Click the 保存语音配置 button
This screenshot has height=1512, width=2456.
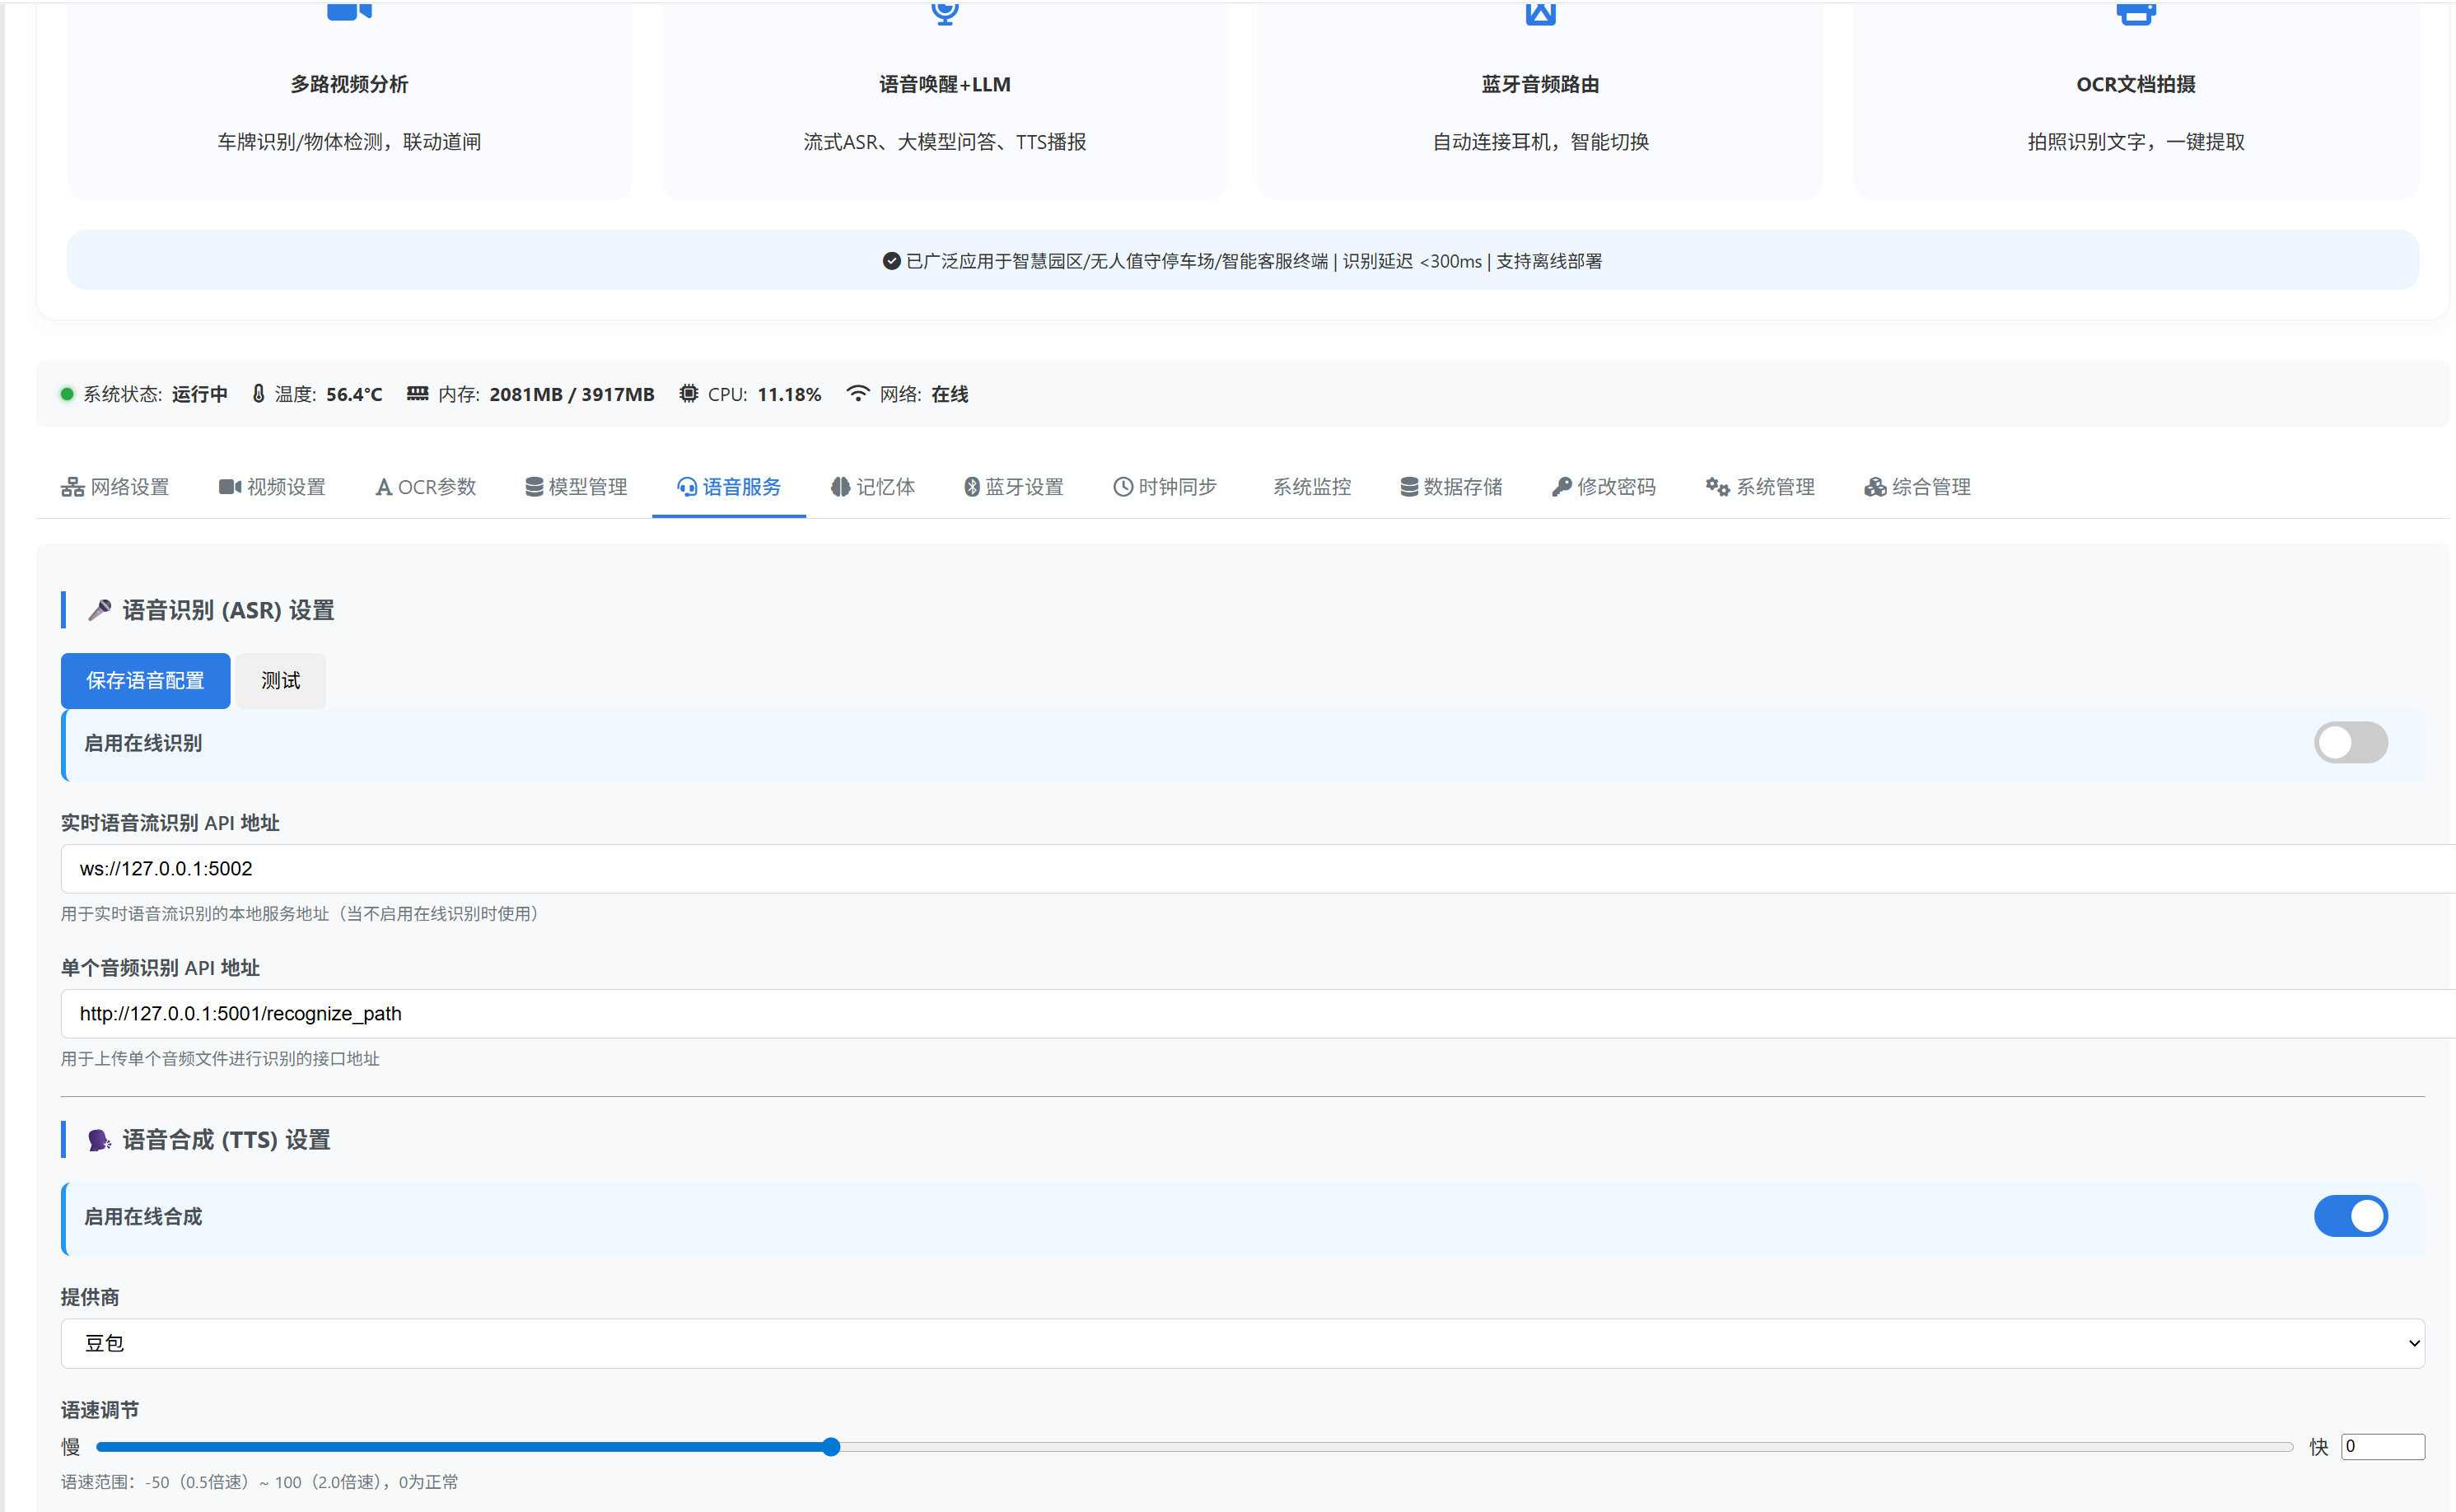click(x=145, y=681)
